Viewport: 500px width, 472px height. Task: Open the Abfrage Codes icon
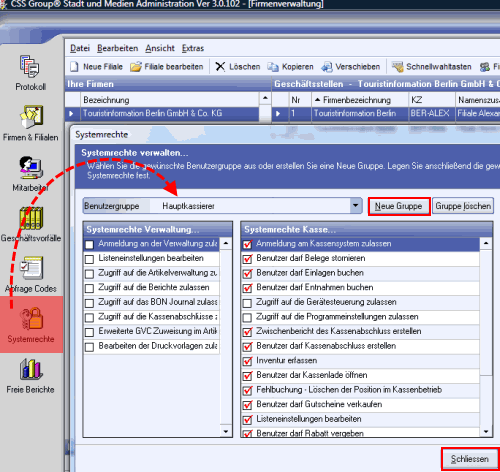[31, 268]
